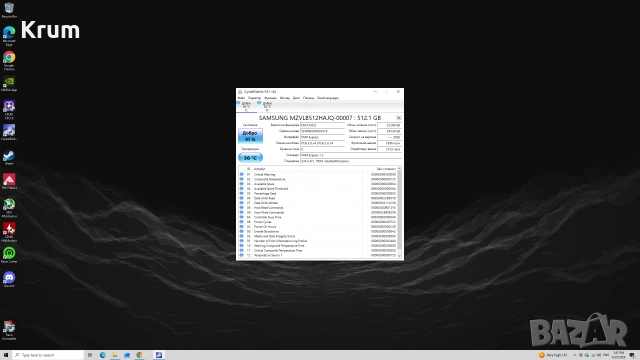Click the Добро 97 % health status button
Viewport: 640px width, 360px height.
(x=250, y=136)
